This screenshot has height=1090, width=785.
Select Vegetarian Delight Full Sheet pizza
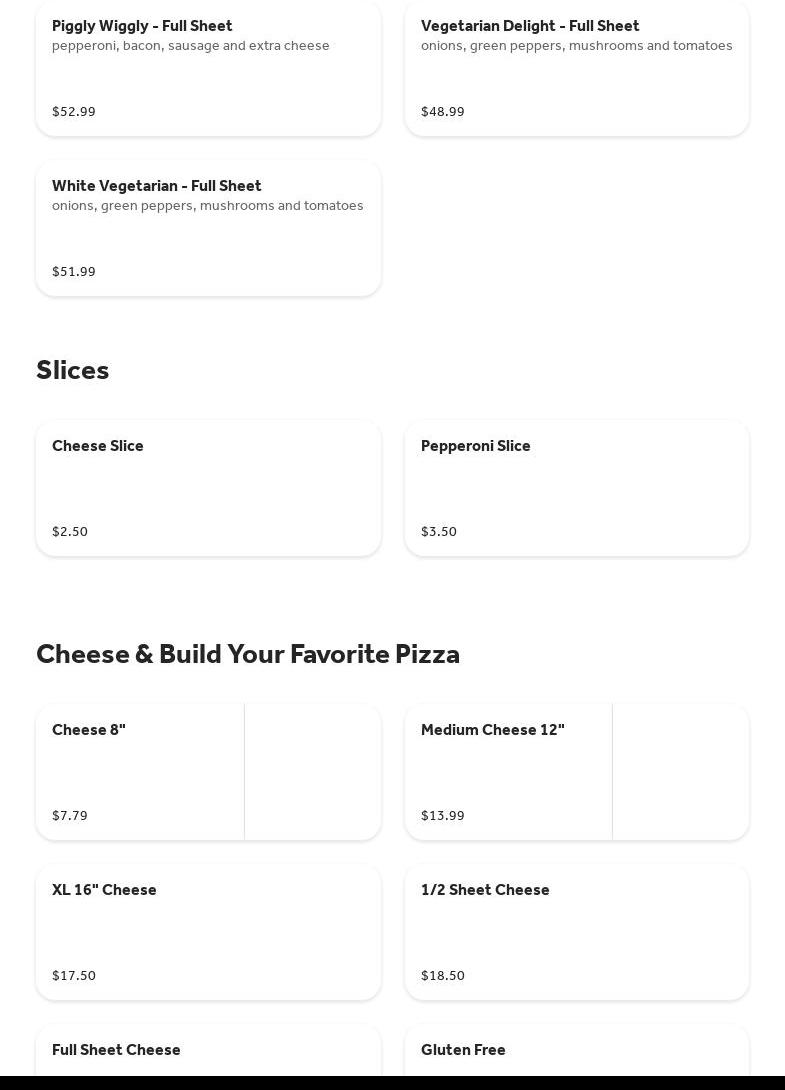pyautogui.click(x=529, y=26)
